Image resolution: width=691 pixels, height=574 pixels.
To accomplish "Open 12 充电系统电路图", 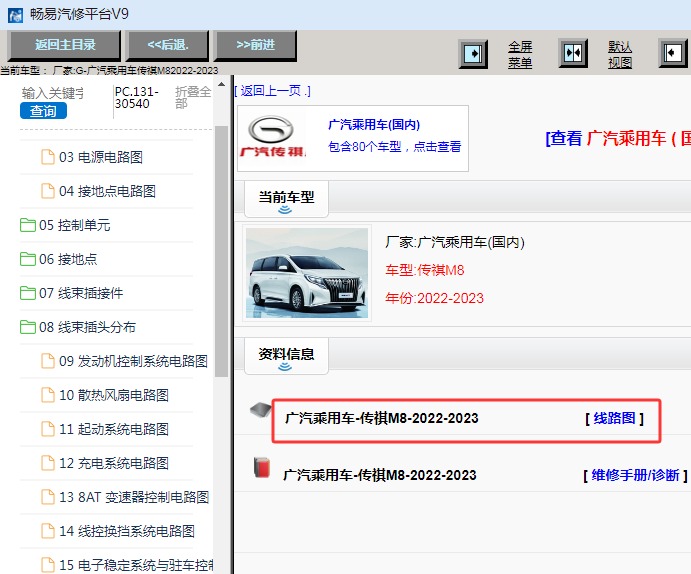I will [114, 463].
